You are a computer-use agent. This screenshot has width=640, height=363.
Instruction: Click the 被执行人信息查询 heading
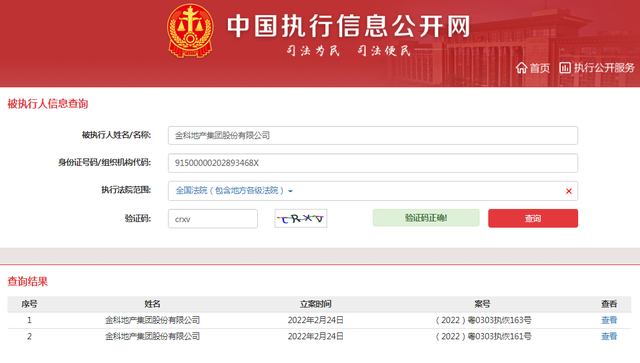click(47, 104)
